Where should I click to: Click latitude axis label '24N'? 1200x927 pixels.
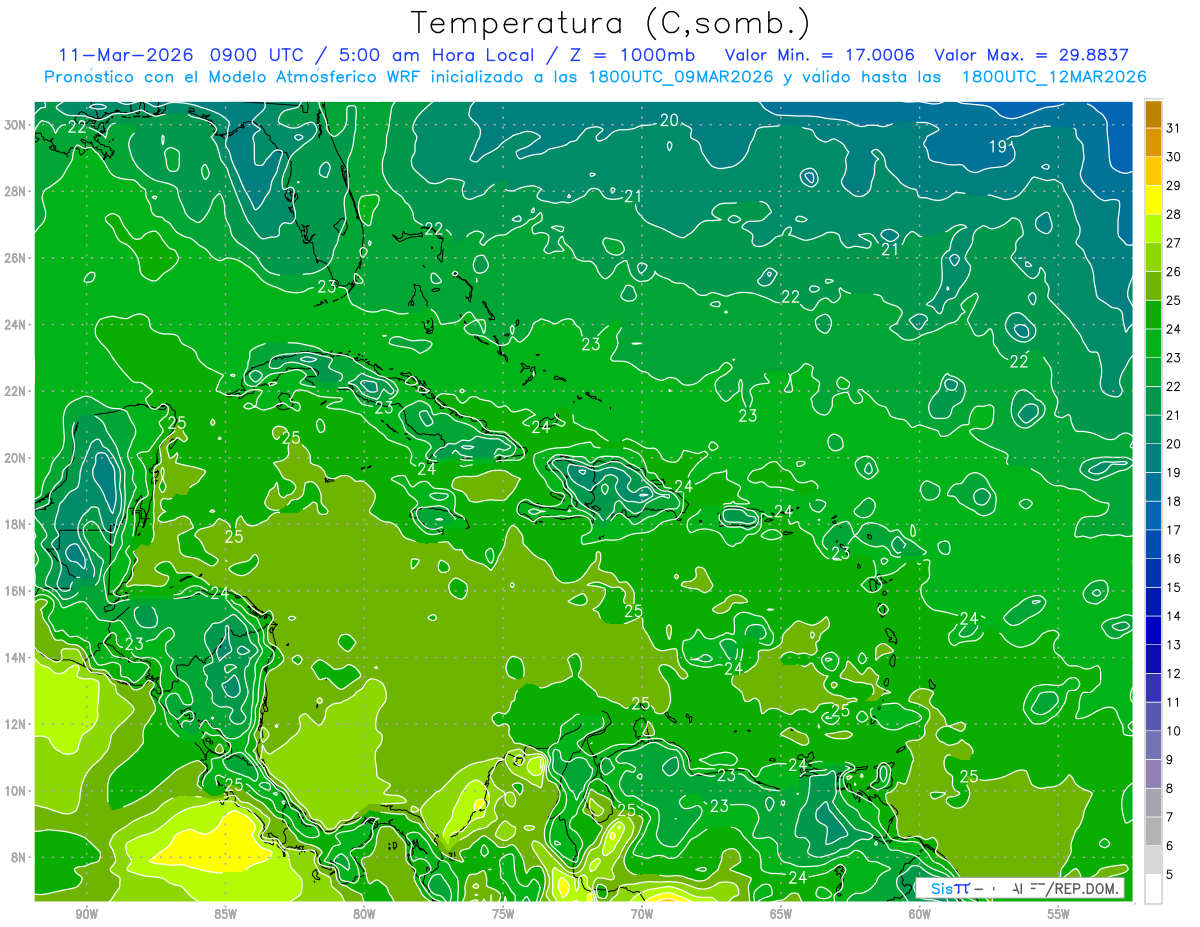tap(16, 325)
